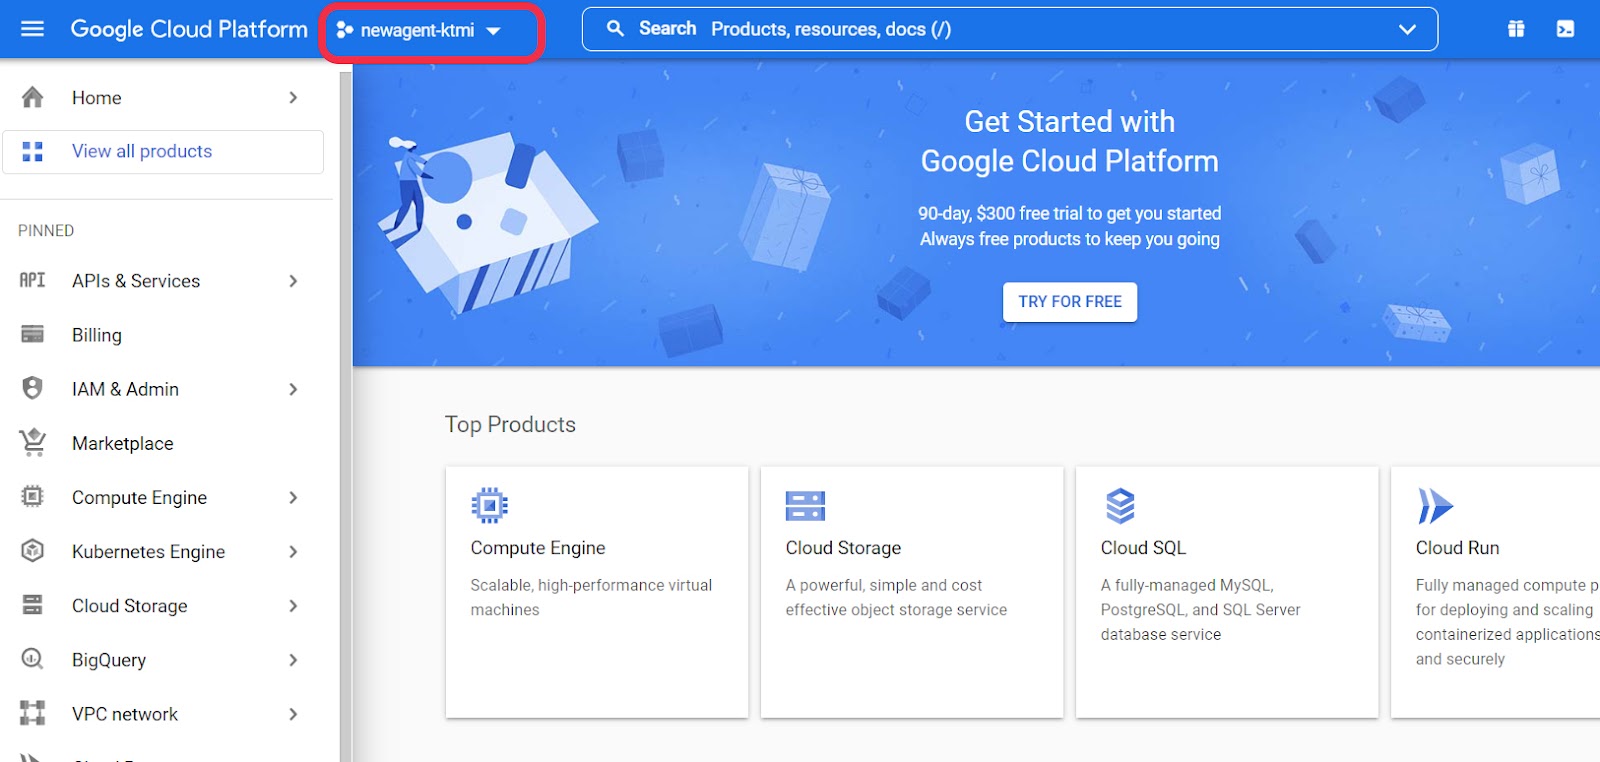Viewport: 1600px width, 762px height.
Task: Click the Top Products heading
Action: click(510, 424)
